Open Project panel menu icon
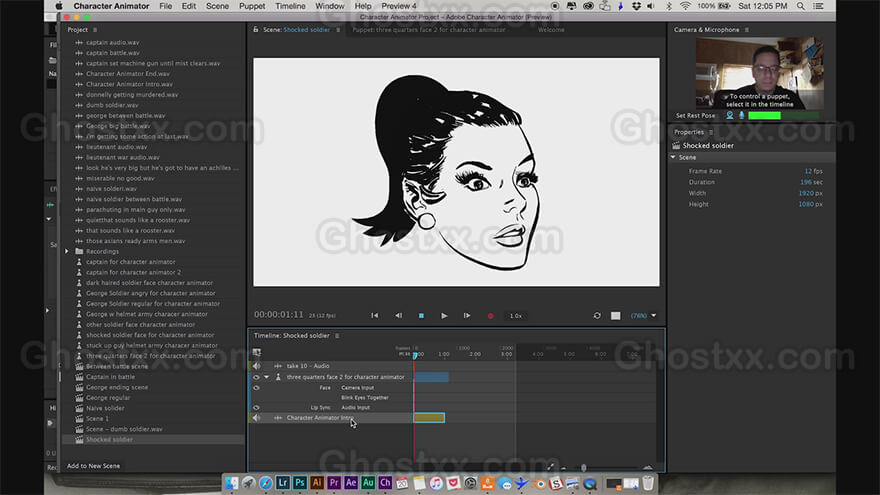The height and width of the screenshot is (495, 880). pyautogui.click(x=95, y=30)
